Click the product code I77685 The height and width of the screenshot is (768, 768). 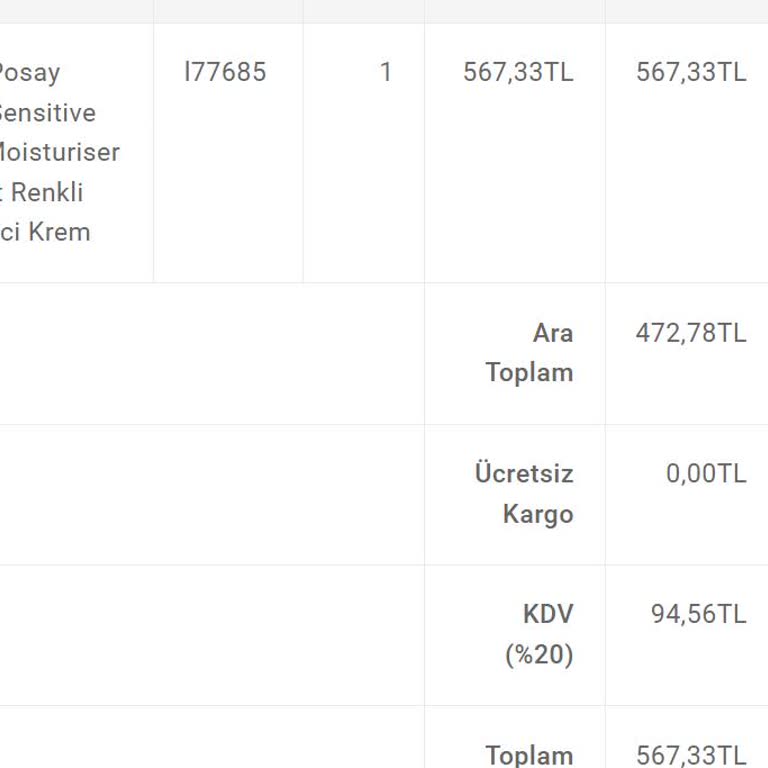[225, 73]
